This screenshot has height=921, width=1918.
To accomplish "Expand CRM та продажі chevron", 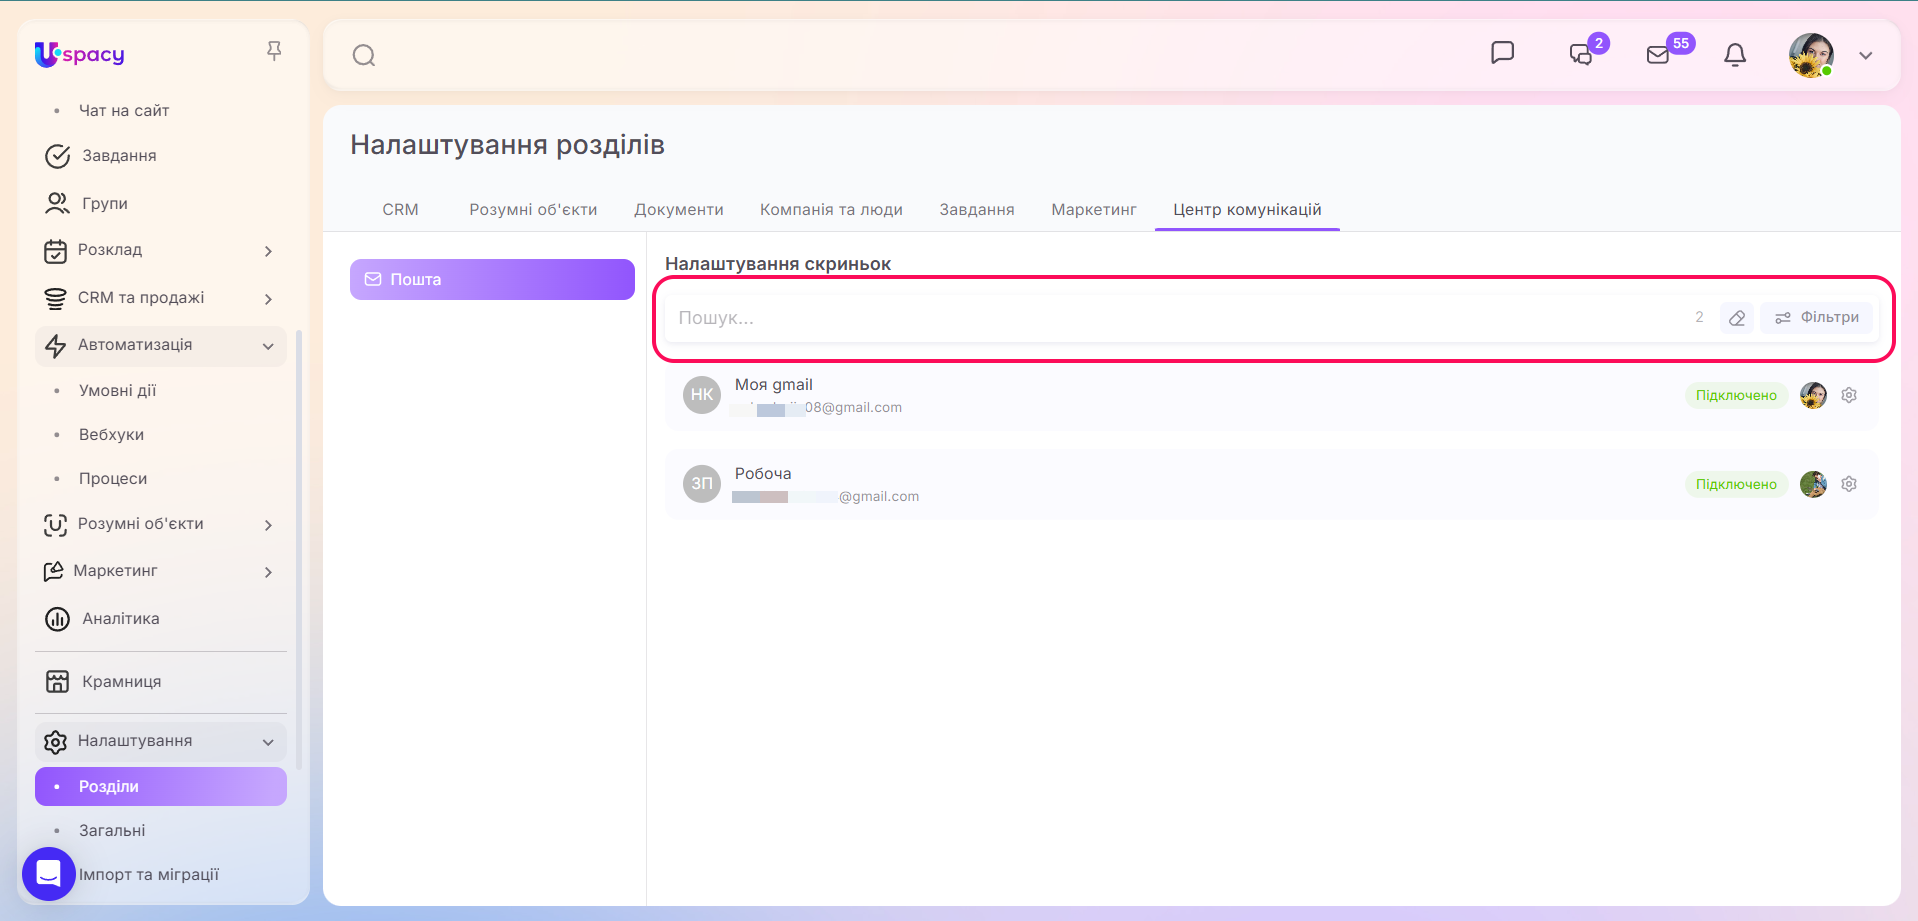I will [268, 299].
